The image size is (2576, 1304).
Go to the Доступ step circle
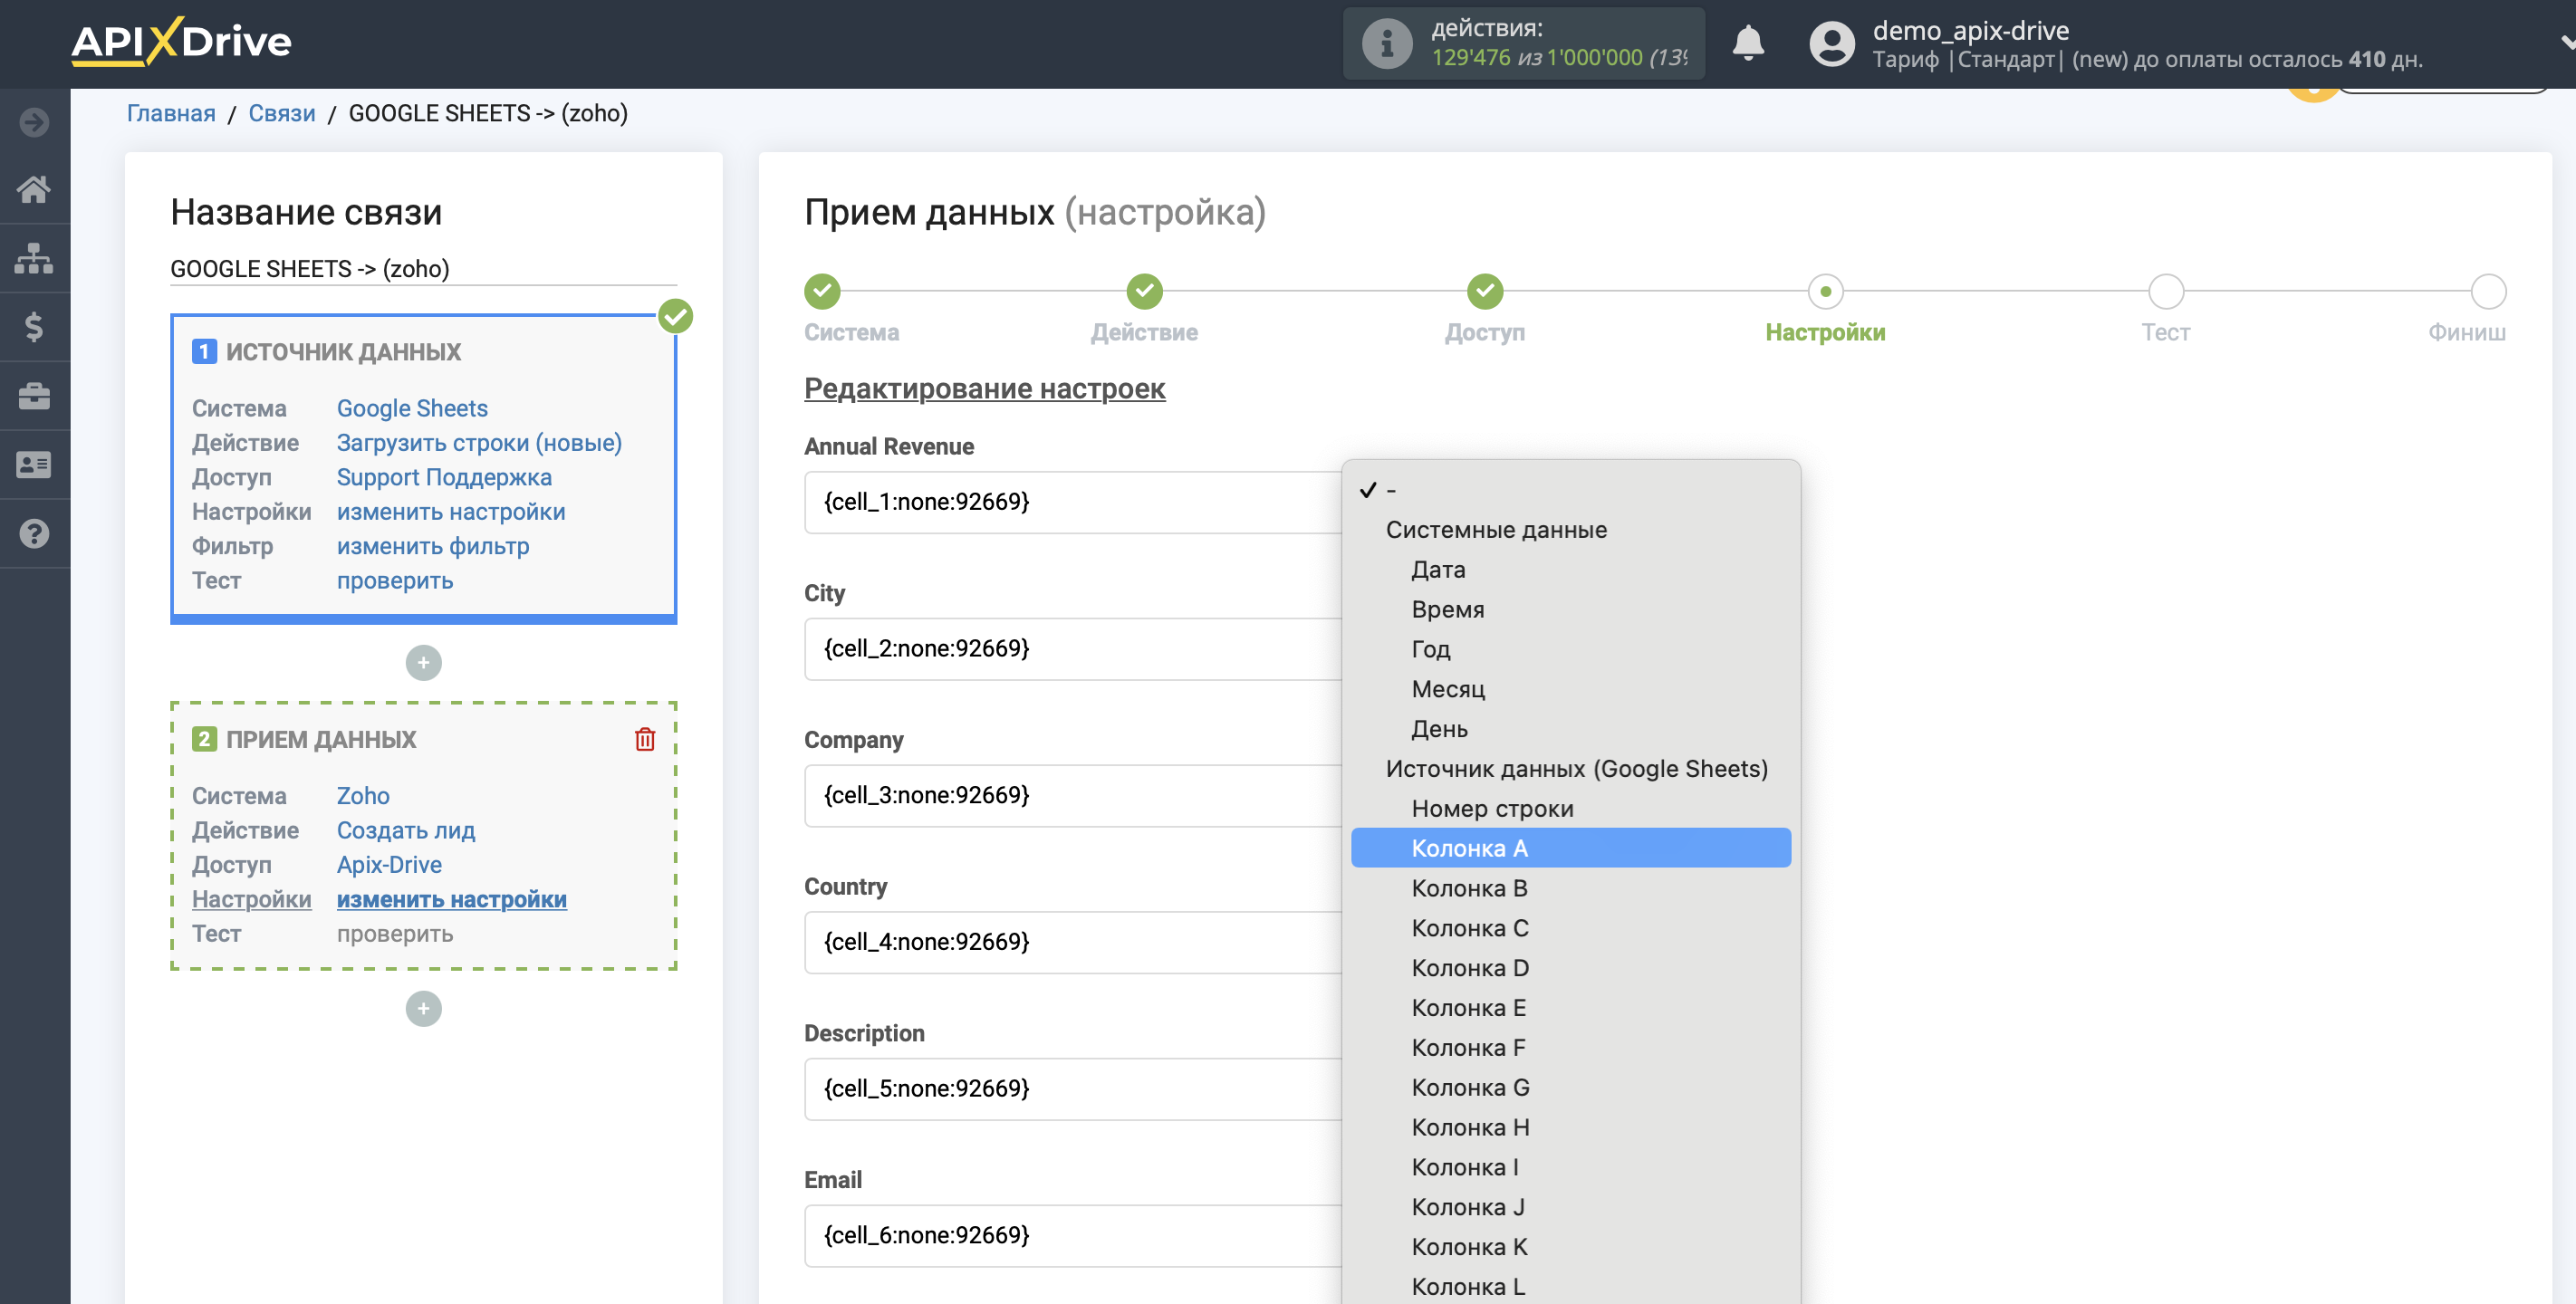(1485, 291)
